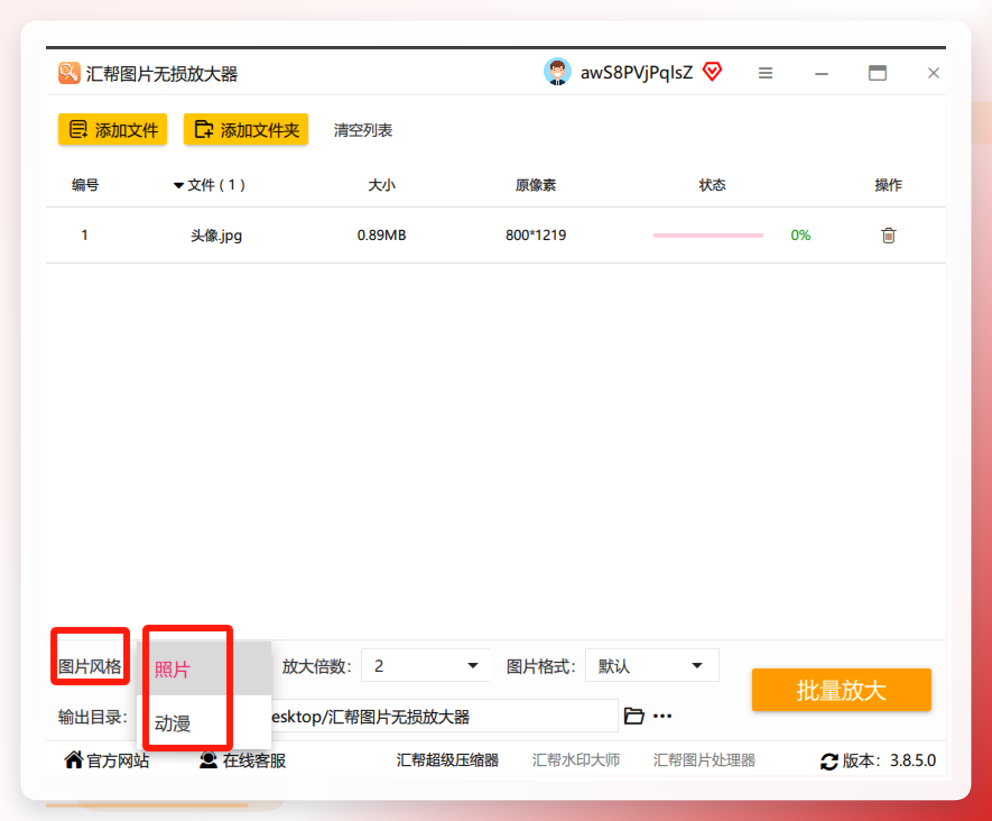Screen dimensions: 992x821
Task: Open 汇帮超级压缩器 link
Action: [447, 760]
